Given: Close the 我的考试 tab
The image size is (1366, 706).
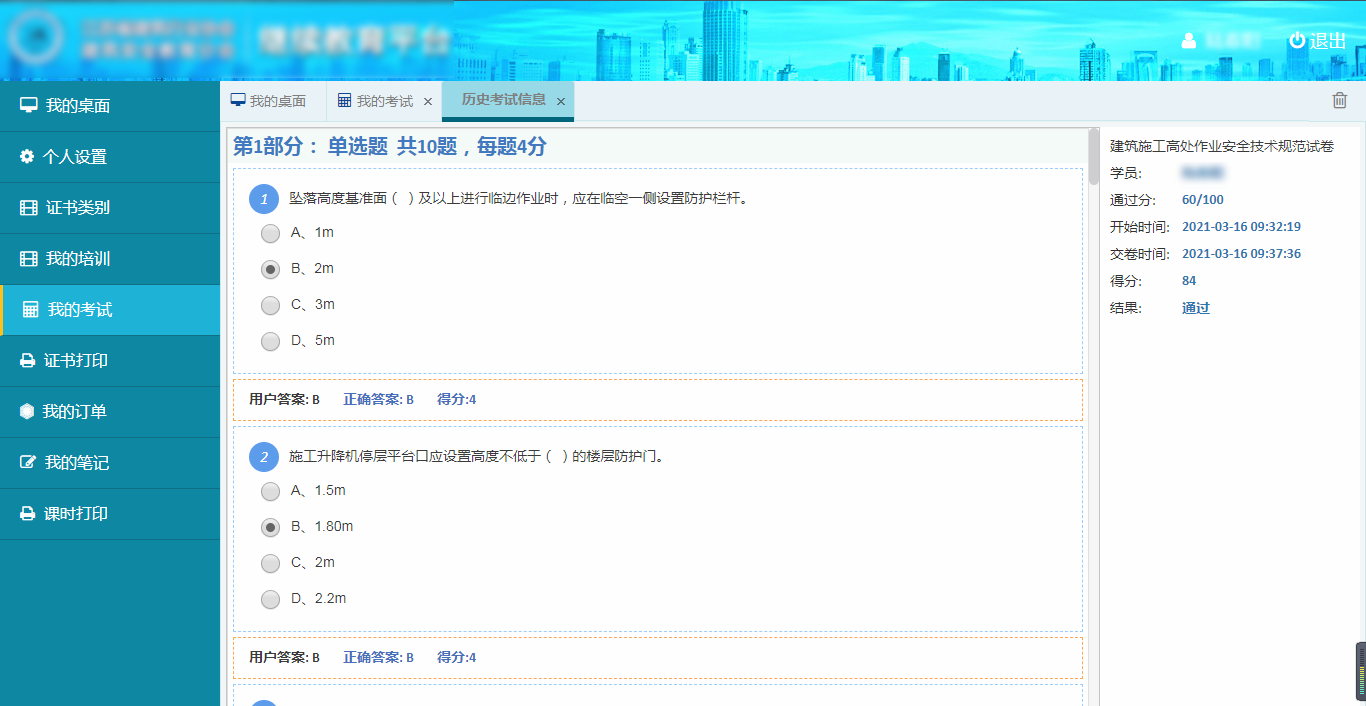Looking at the screenshot, I should 428,101.
